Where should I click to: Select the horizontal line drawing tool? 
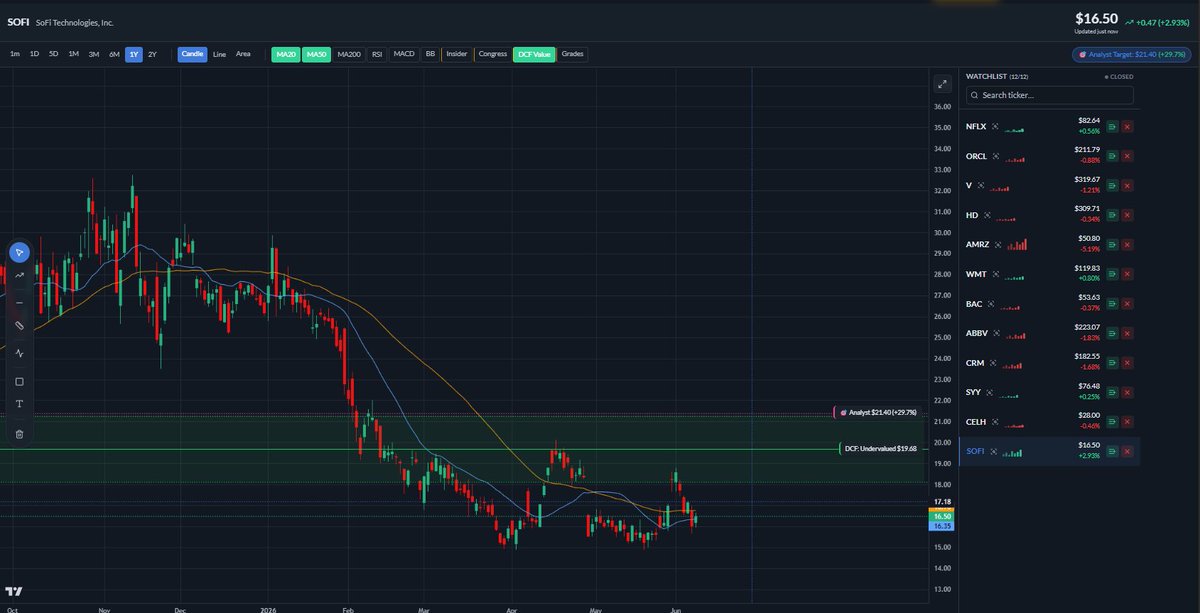point(19,302)
